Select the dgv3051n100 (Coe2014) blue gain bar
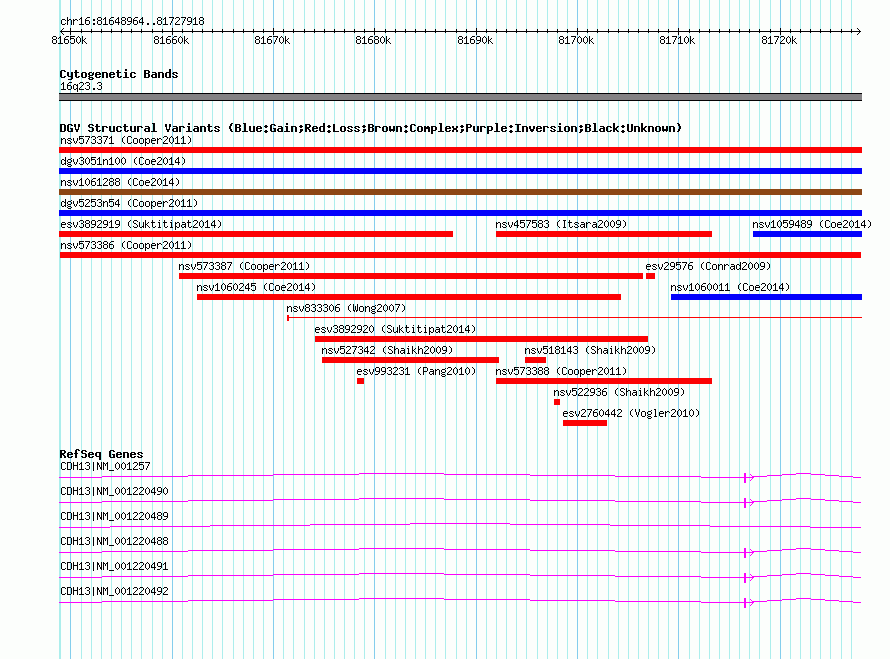Image resolution: width=890 pixels, height=659 pixels. 460,171
